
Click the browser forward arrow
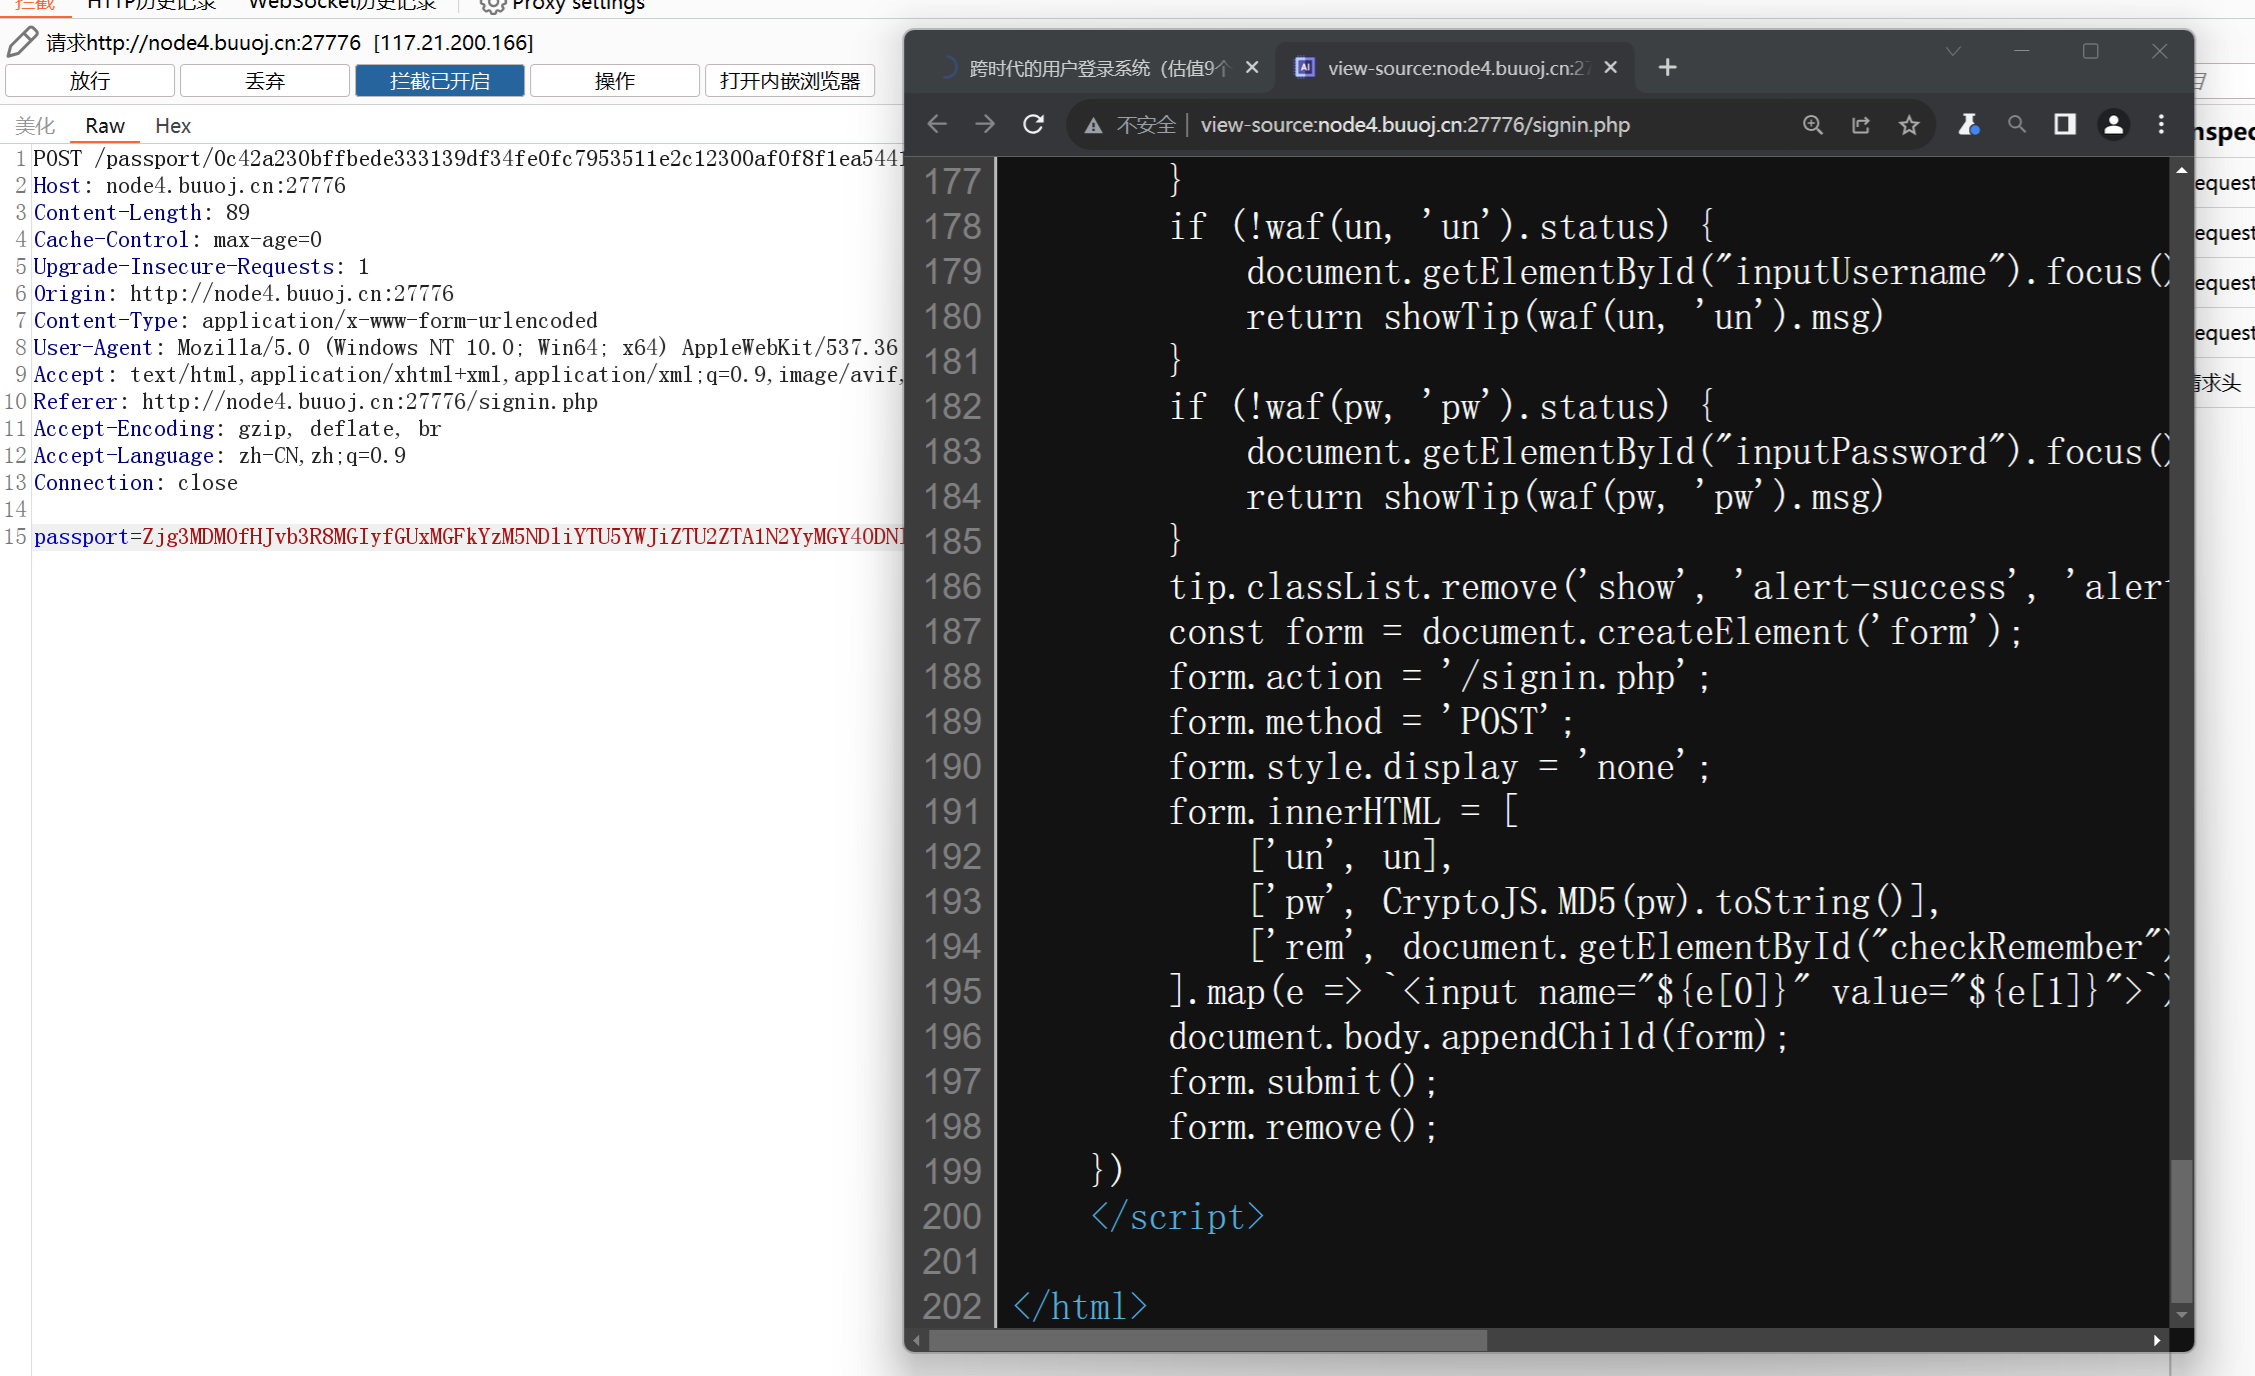[985, 124]
